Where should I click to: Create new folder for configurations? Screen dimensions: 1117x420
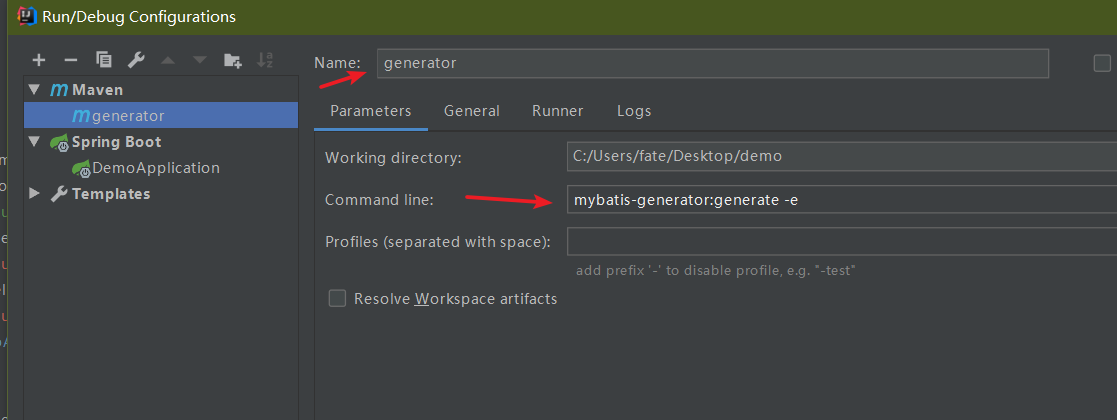click(232, 61)
